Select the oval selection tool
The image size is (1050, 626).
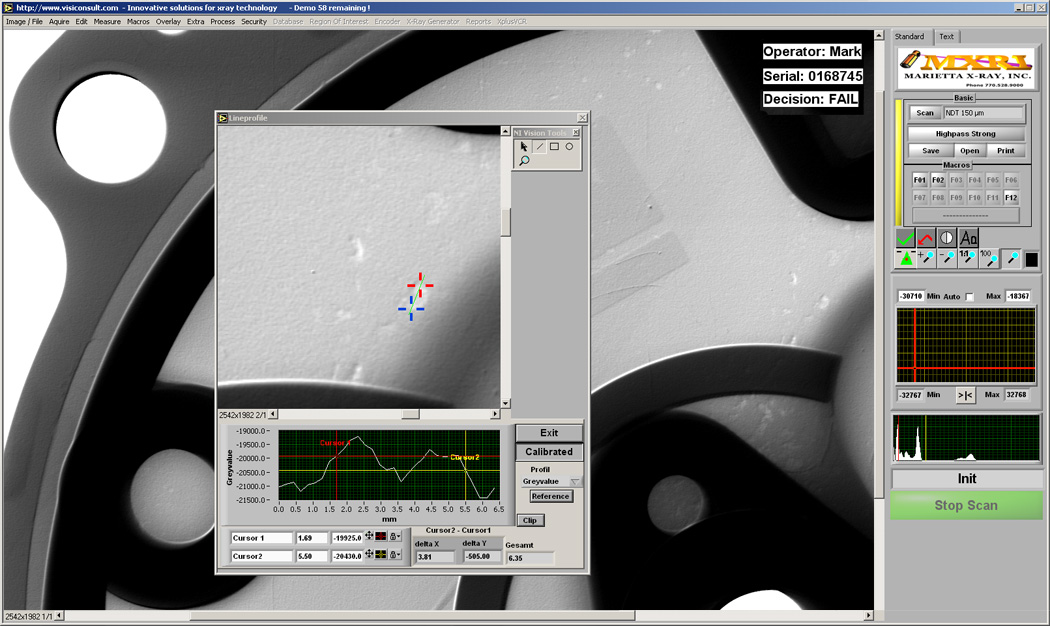(x=569, y=146)
